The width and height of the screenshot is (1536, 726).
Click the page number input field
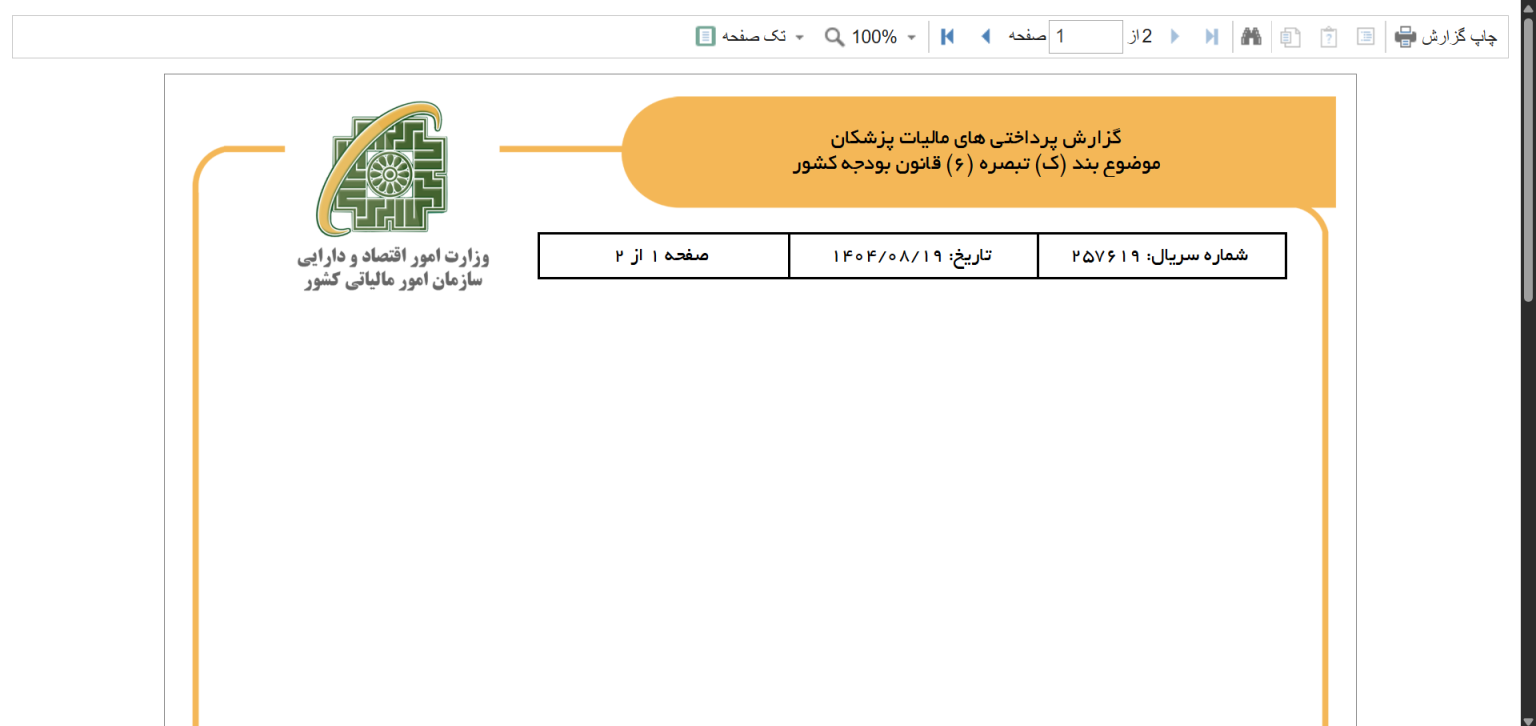1086,37
